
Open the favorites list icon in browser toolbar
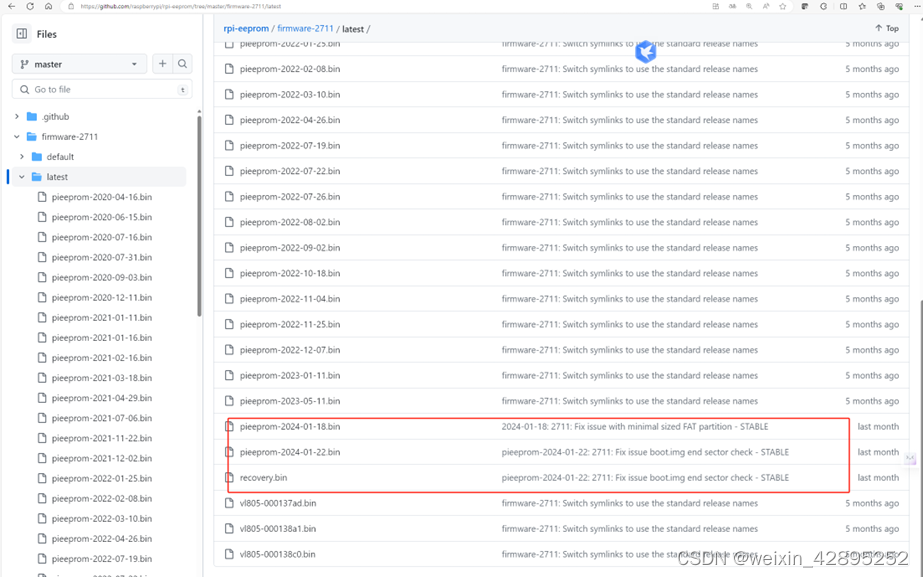862,6
